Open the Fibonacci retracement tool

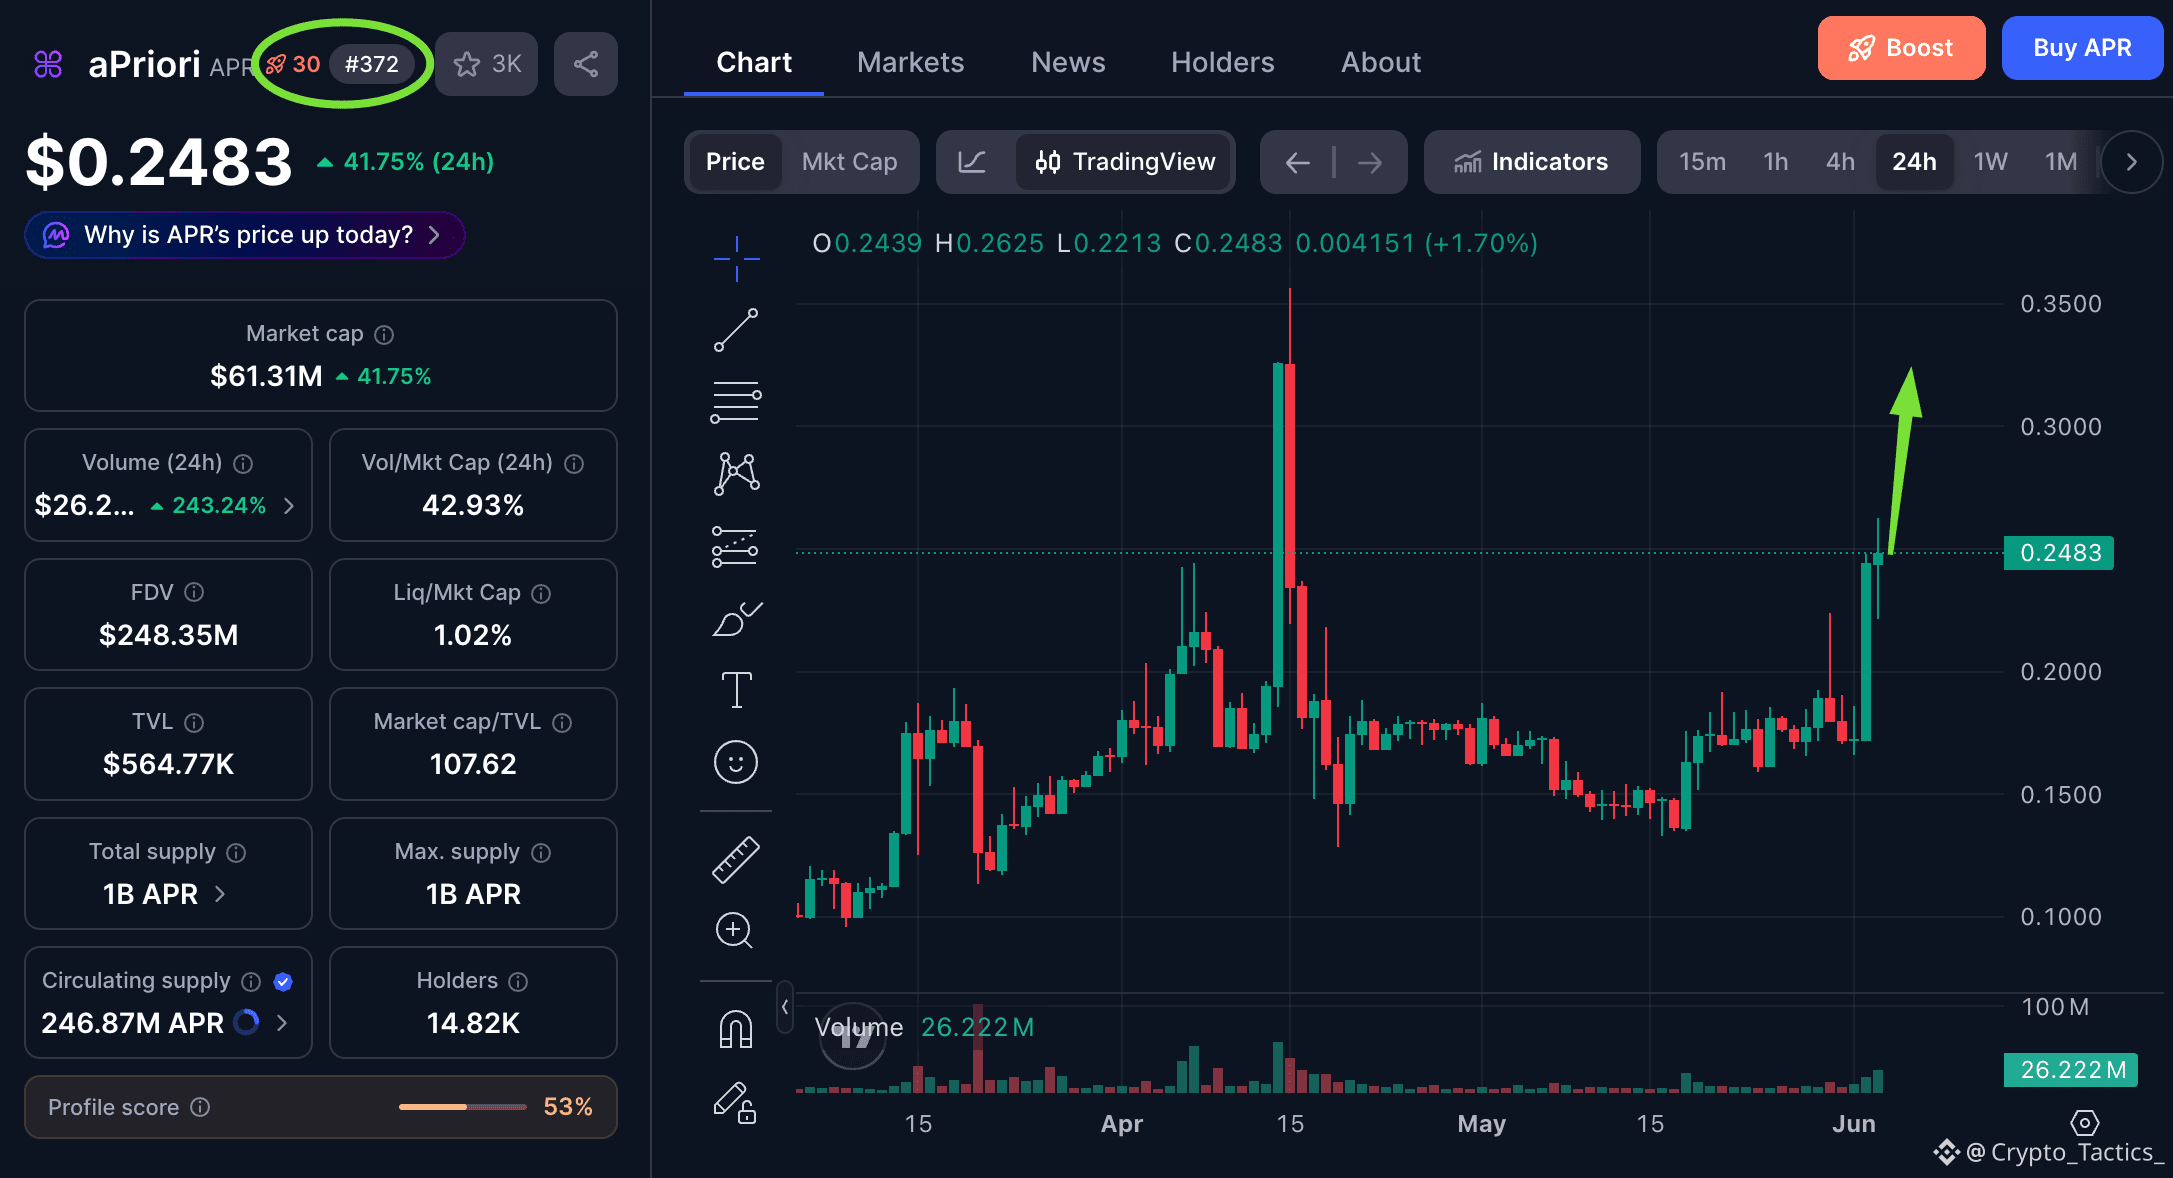point(737,402)
